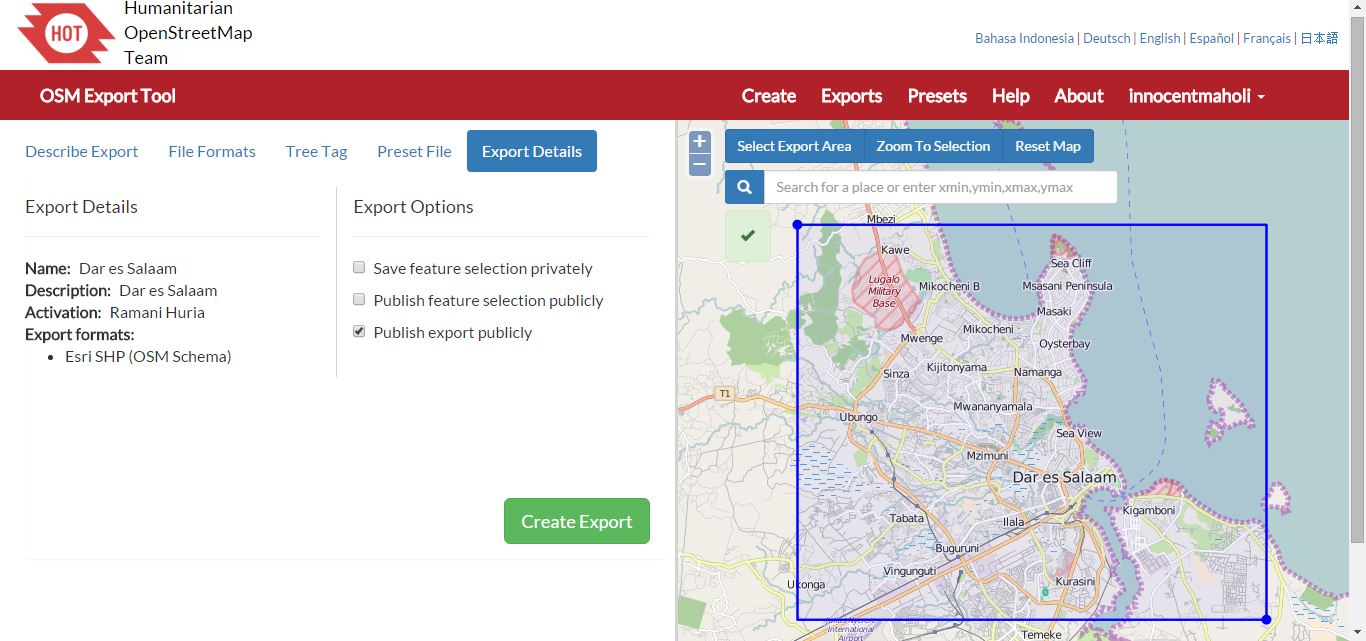Viewport: 1366px width, 641px height.
Task: Open Presets in the navigation bar
Action: (x=937, y=96)
